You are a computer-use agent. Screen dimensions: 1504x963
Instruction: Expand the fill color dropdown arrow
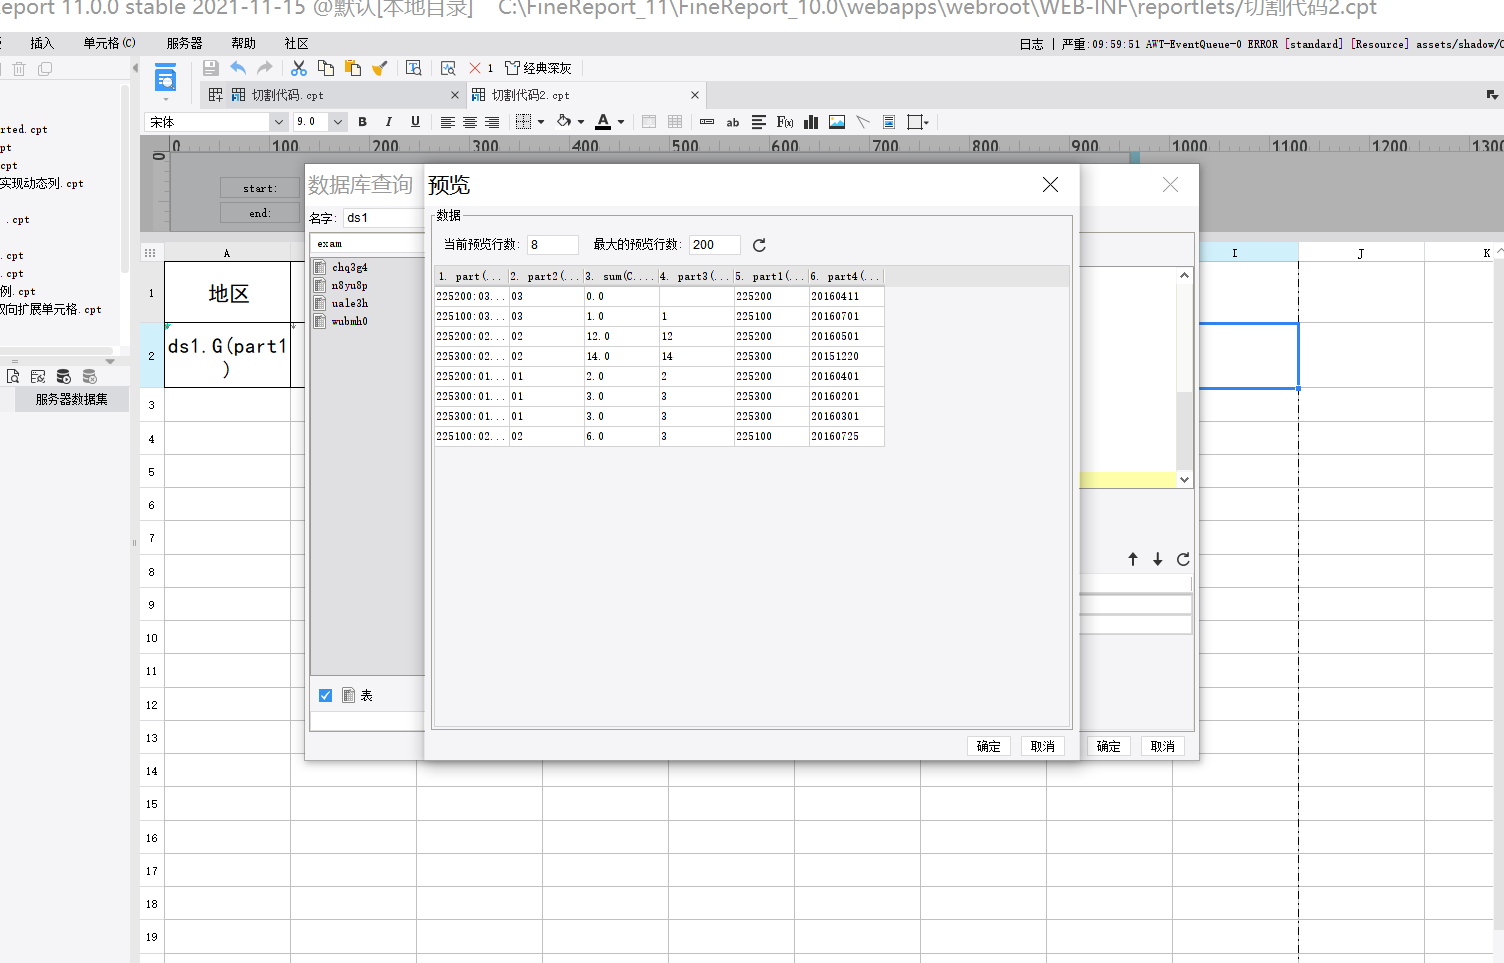click(x=581, y=122)
